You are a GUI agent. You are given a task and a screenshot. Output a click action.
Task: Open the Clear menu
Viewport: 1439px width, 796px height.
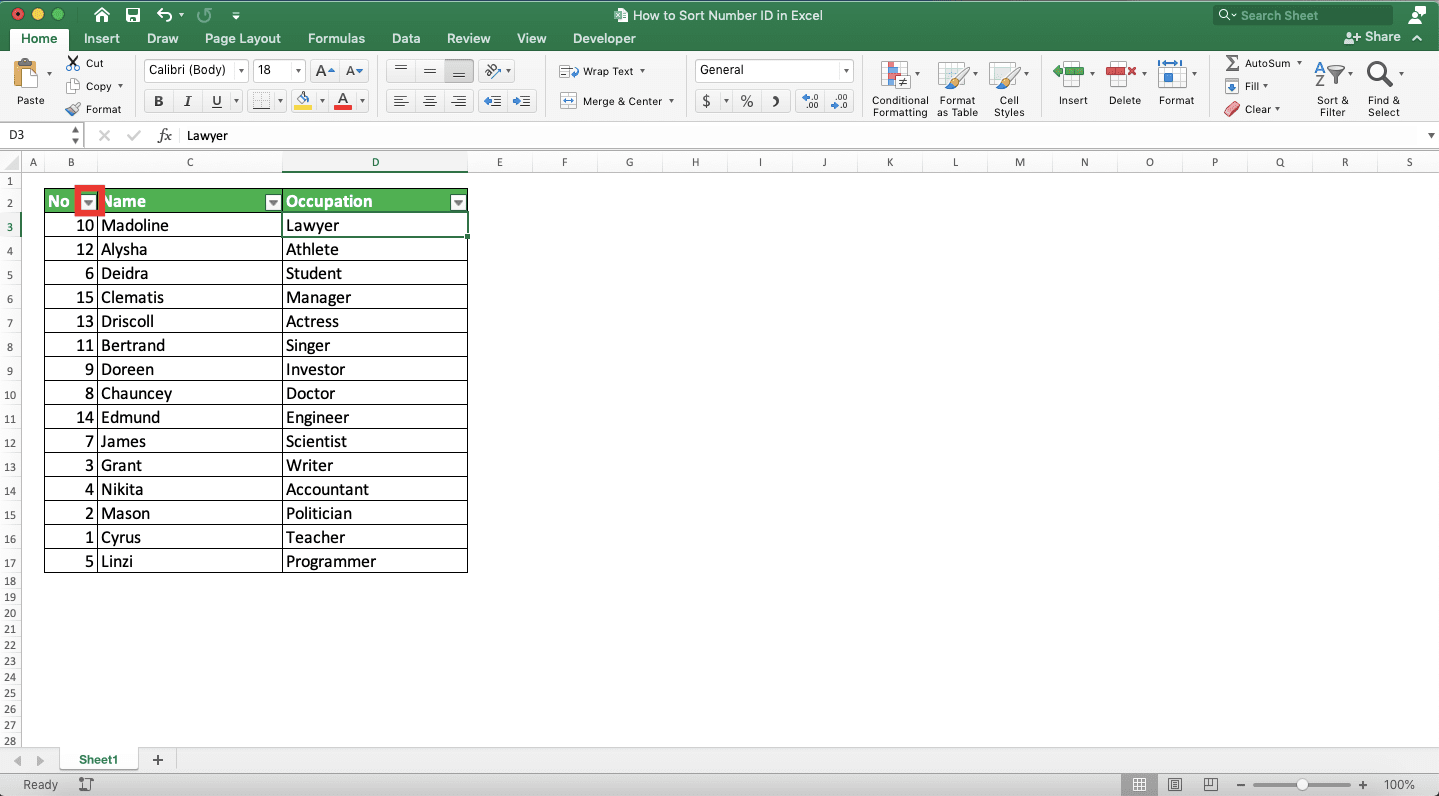point(1252,109)
